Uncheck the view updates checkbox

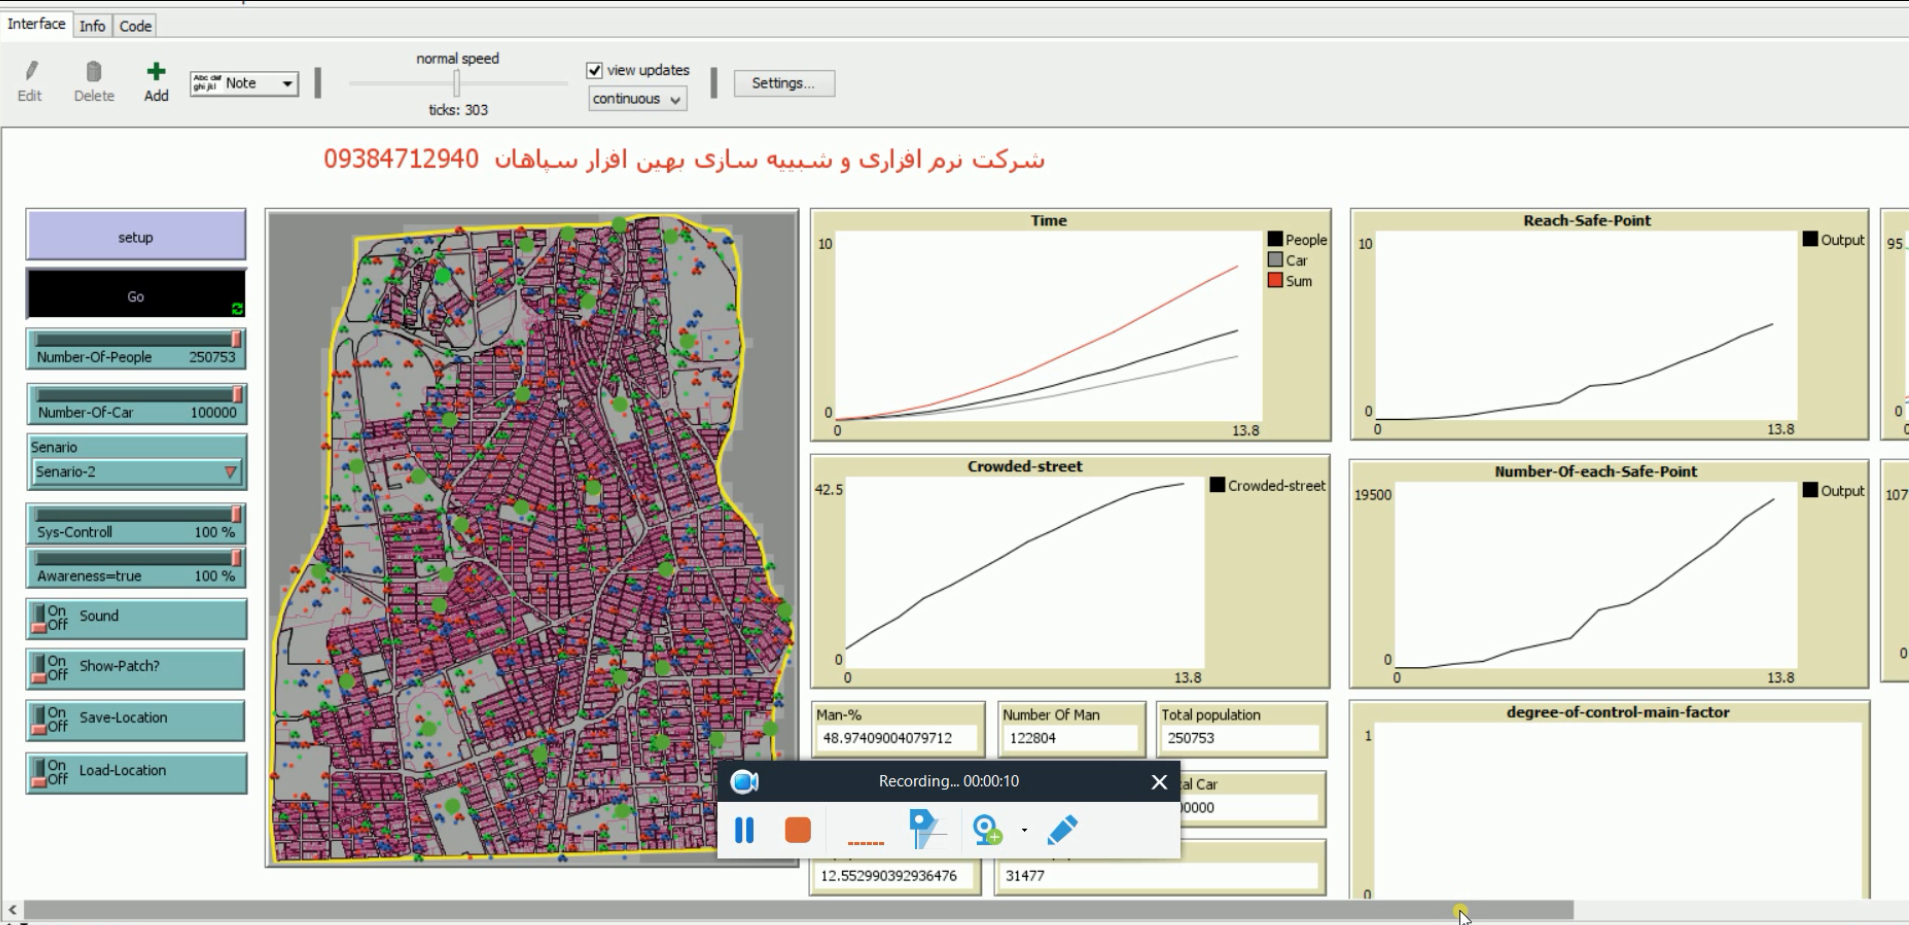tap(595, 70)
